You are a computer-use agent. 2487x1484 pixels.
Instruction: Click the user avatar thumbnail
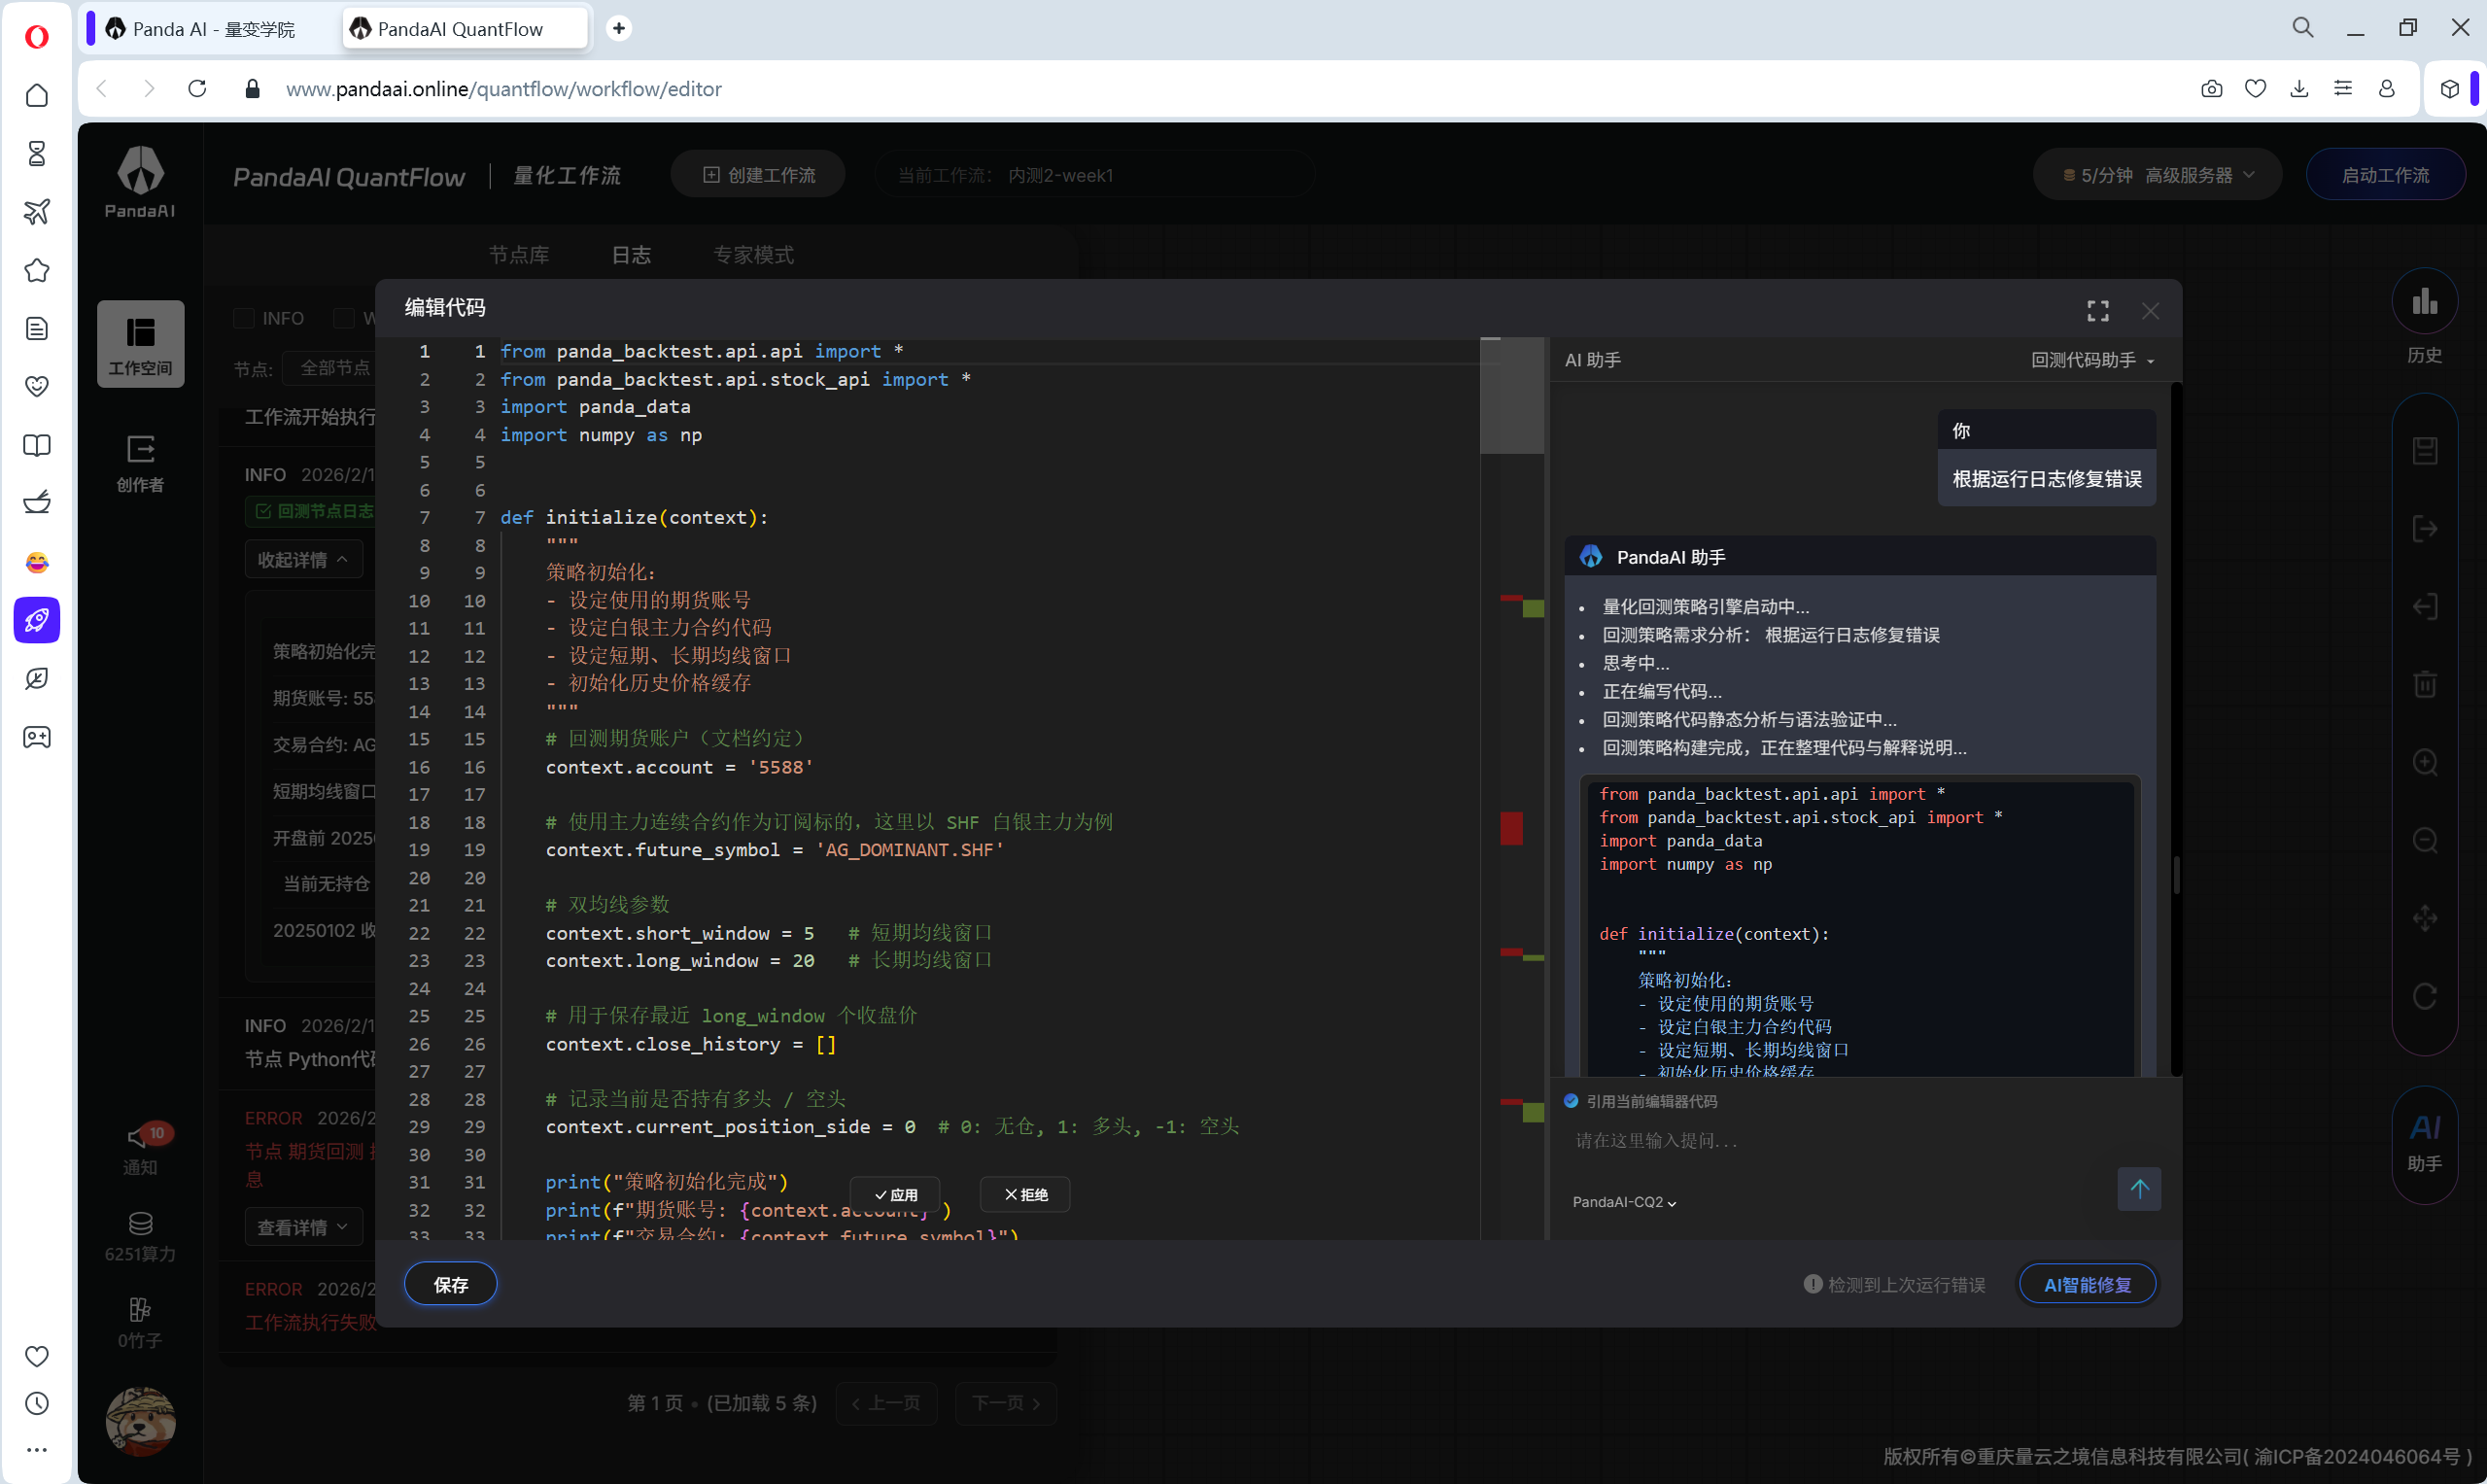click(x=140, y=1420)
